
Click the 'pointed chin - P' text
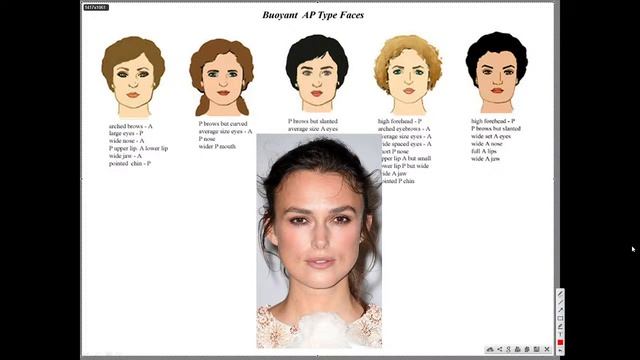point(130,163)
